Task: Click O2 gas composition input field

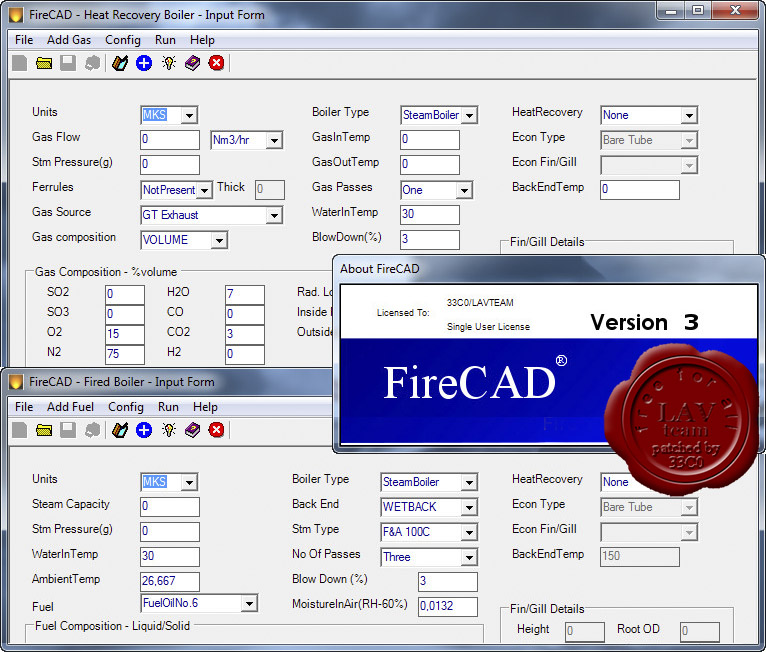Action: (125, 335)
